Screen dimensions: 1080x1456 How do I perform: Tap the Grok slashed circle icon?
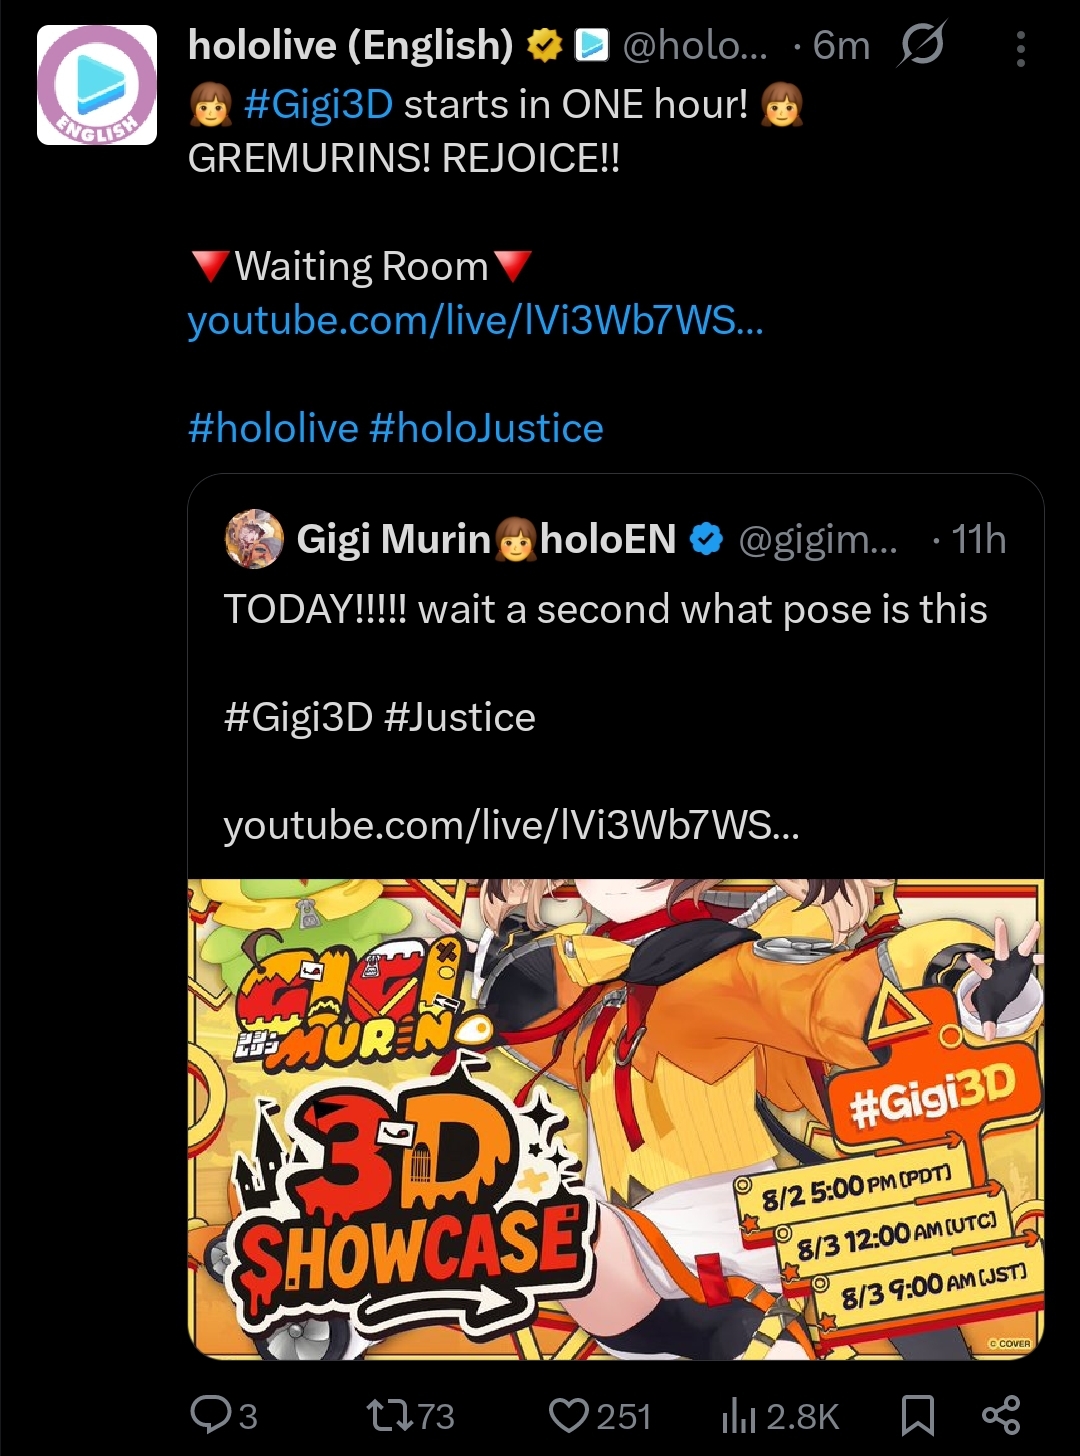point(921,45)
